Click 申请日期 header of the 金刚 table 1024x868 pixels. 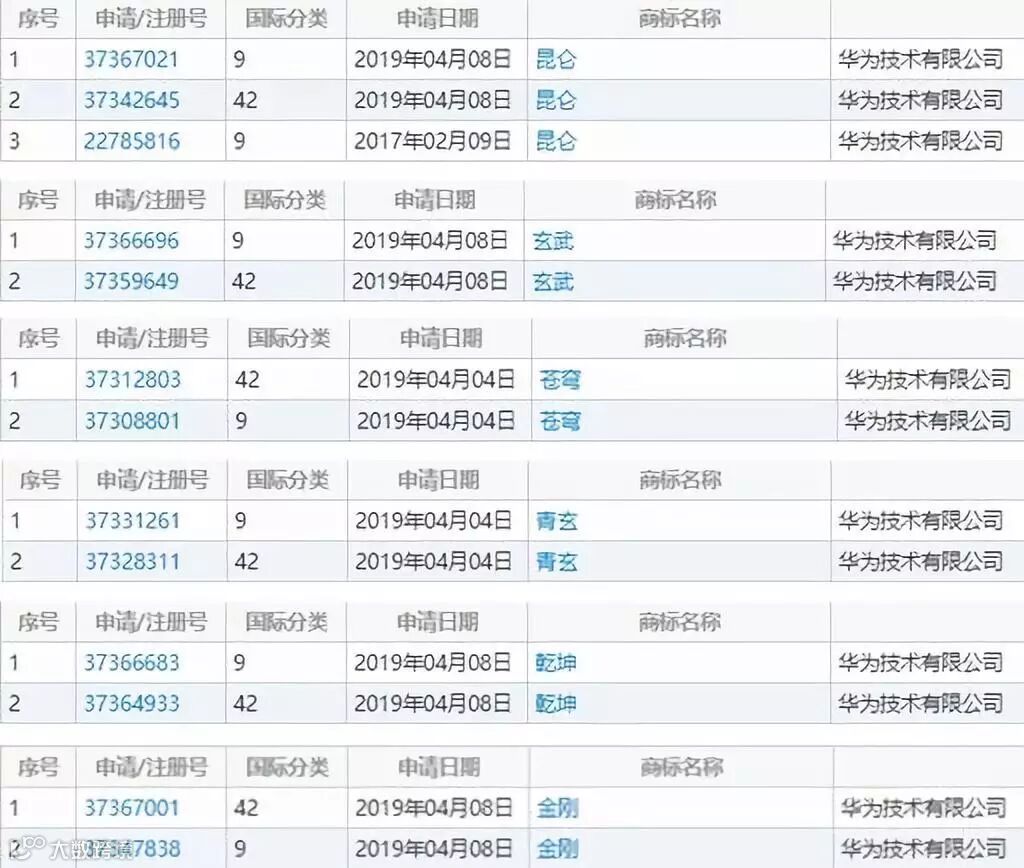(439, 766)
